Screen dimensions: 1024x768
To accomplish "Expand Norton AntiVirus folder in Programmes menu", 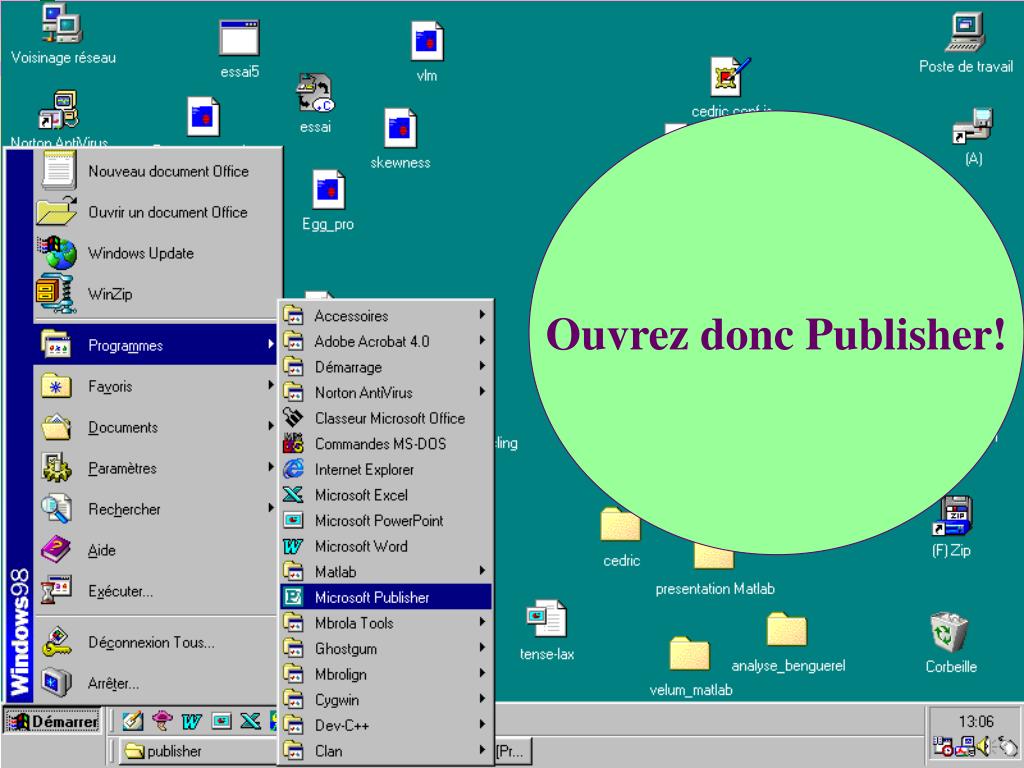I will 386,392.
